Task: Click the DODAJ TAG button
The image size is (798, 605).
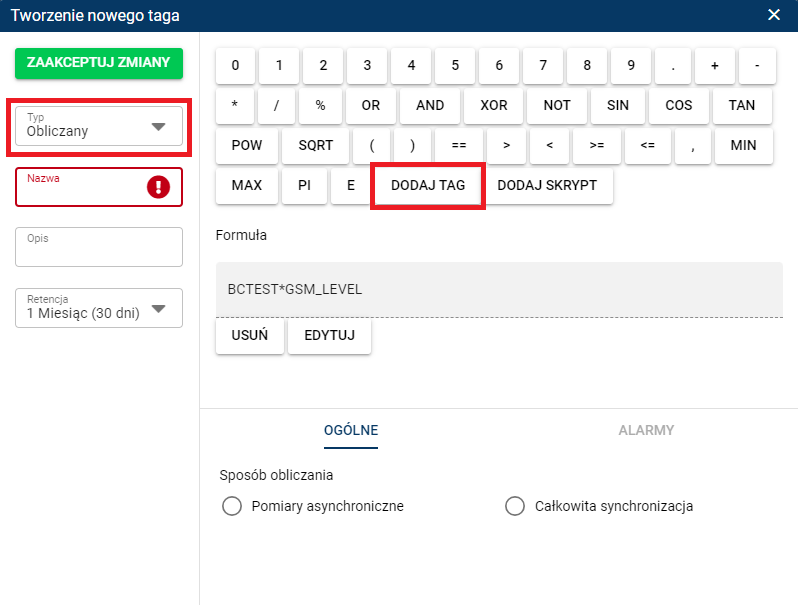Action: click(428, 186)
